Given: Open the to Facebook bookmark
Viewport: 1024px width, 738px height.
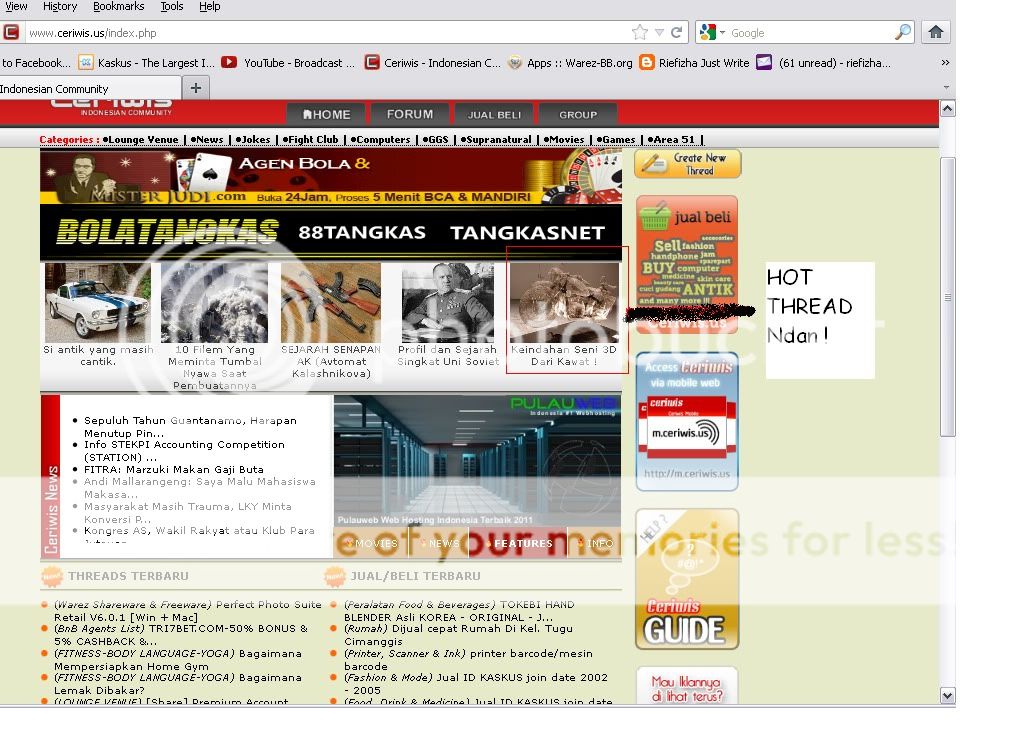Looking at the screenshot, I should pos(35,63).
